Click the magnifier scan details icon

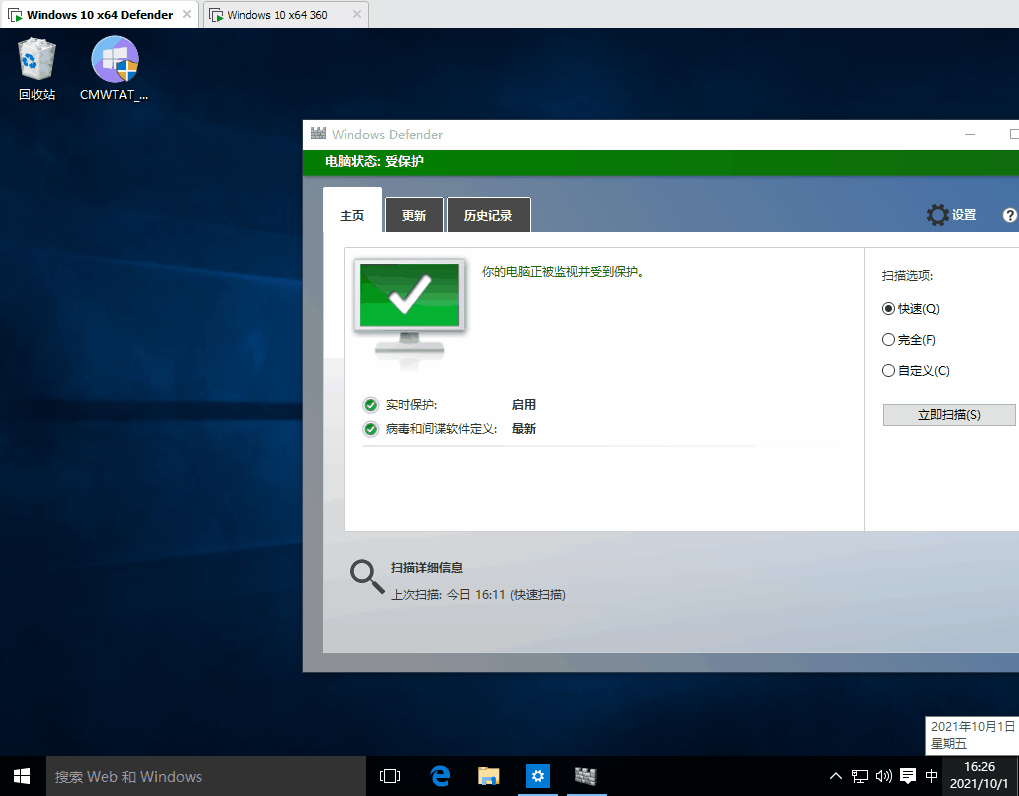[367, 576]
